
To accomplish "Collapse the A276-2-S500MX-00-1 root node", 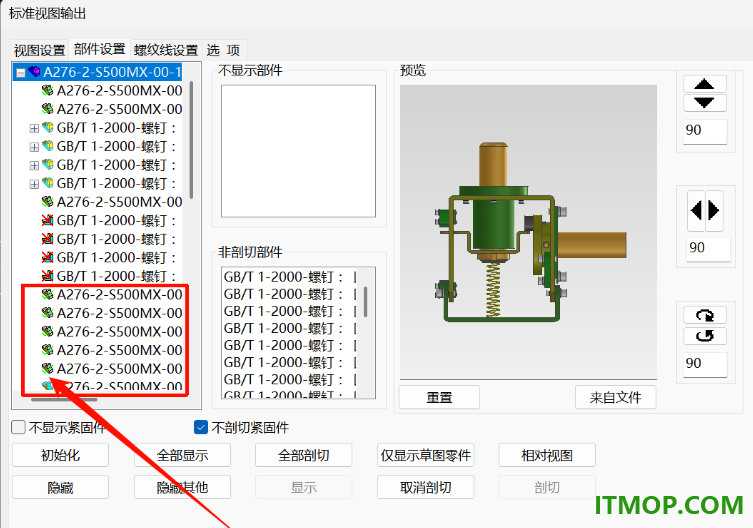I will 21,73.
